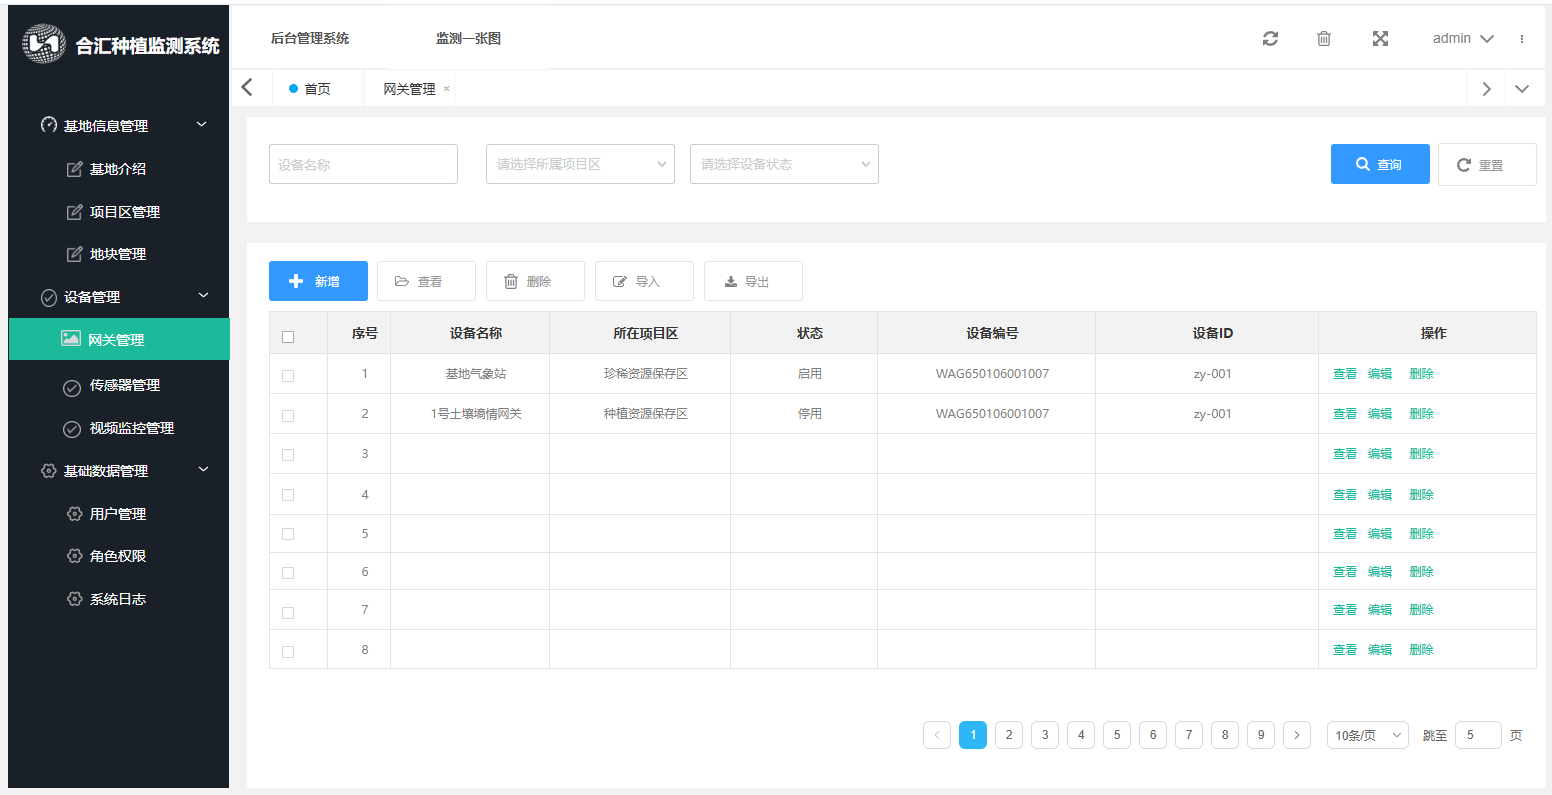1552x795 pixels.
Task: Open the 请选择所属项目区 dropdown
Action: 580,164
